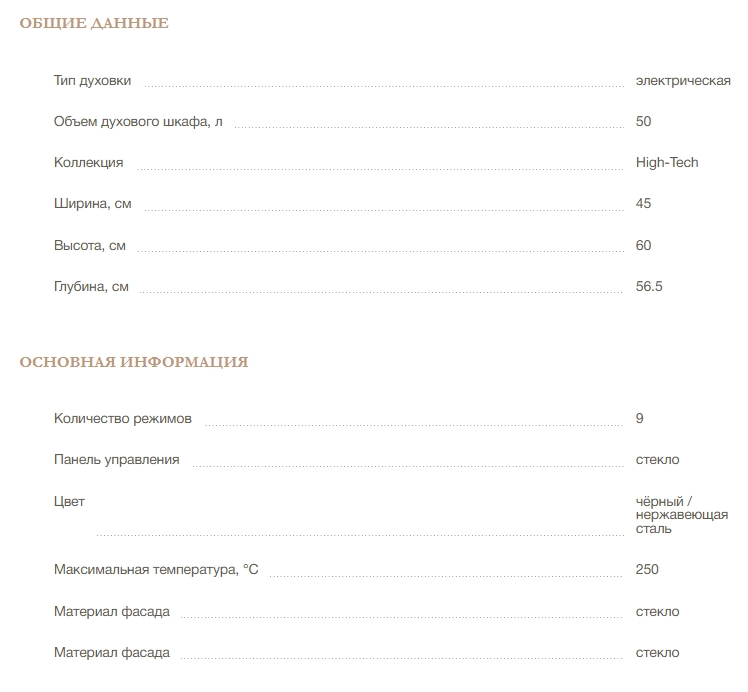Click the Цвет label
The image size is (748, 692).
[x=69, y=501]
